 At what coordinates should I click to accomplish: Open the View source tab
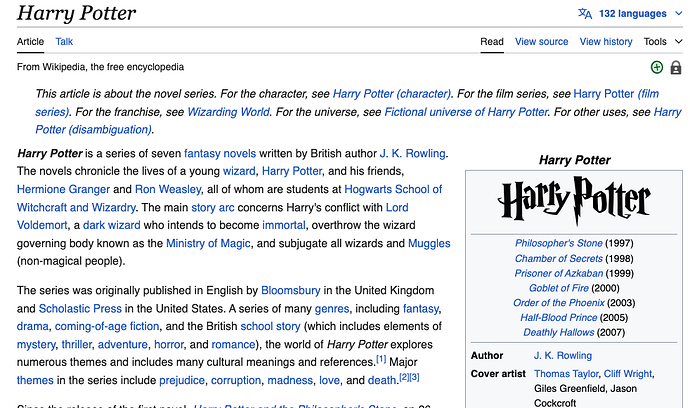541,41
